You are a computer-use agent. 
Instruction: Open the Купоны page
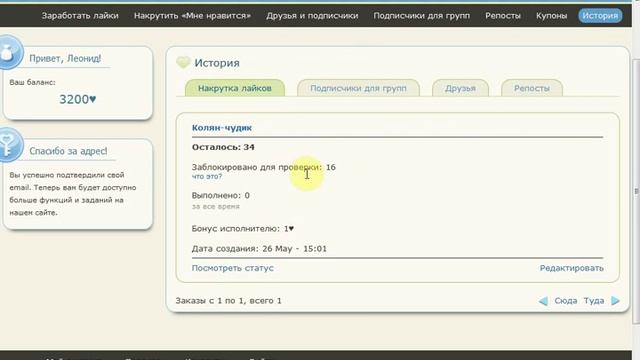coord(551,16)
